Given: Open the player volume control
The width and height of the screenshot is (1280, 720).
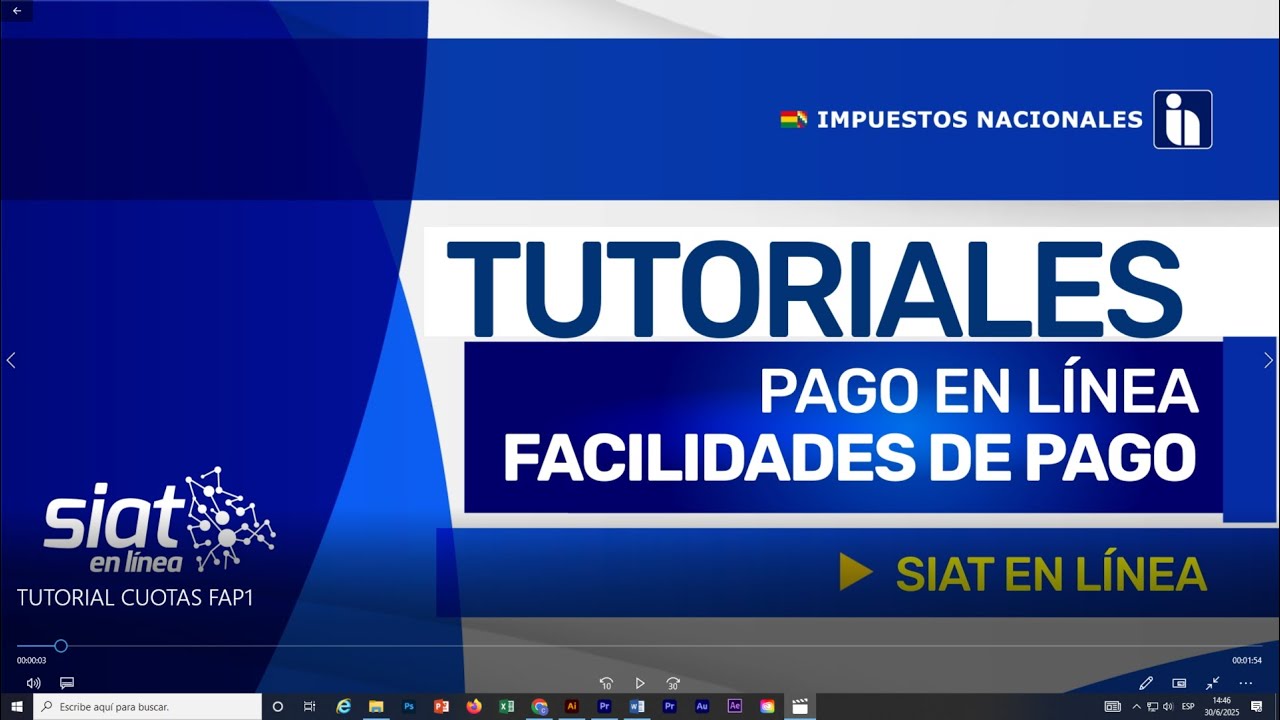Looking at the screenshot, I should 33,683.
